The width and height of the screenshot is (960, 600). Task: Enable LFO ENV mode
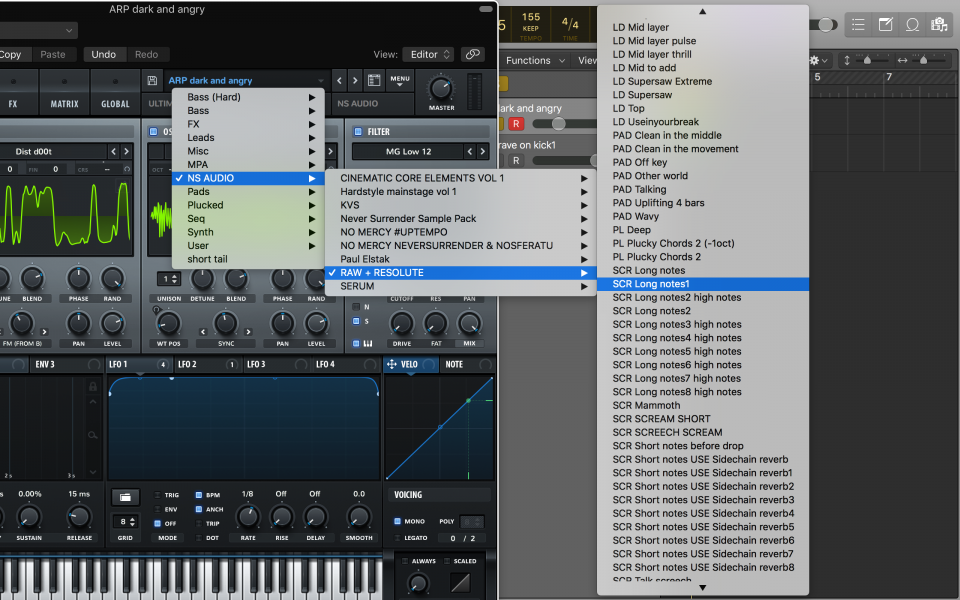tap(157, 509)
